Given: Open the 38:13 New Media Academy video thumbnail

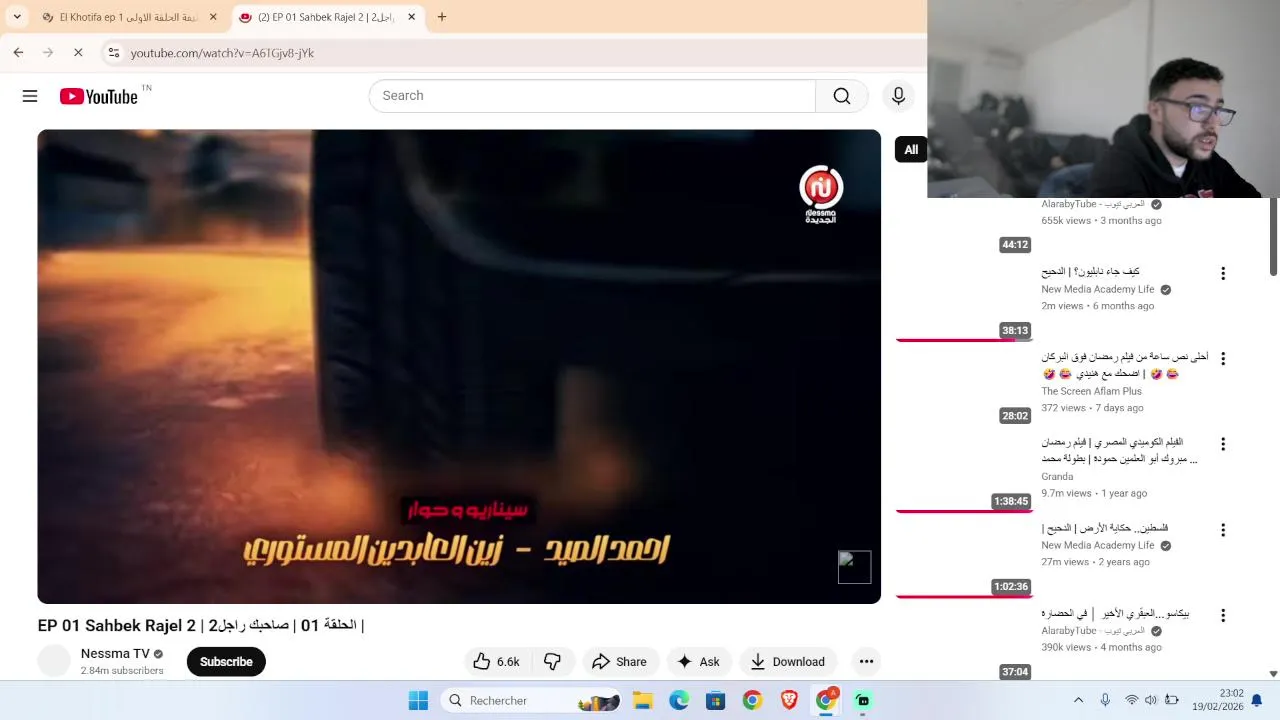Looking at the screenshot, I should click(964, 301).
